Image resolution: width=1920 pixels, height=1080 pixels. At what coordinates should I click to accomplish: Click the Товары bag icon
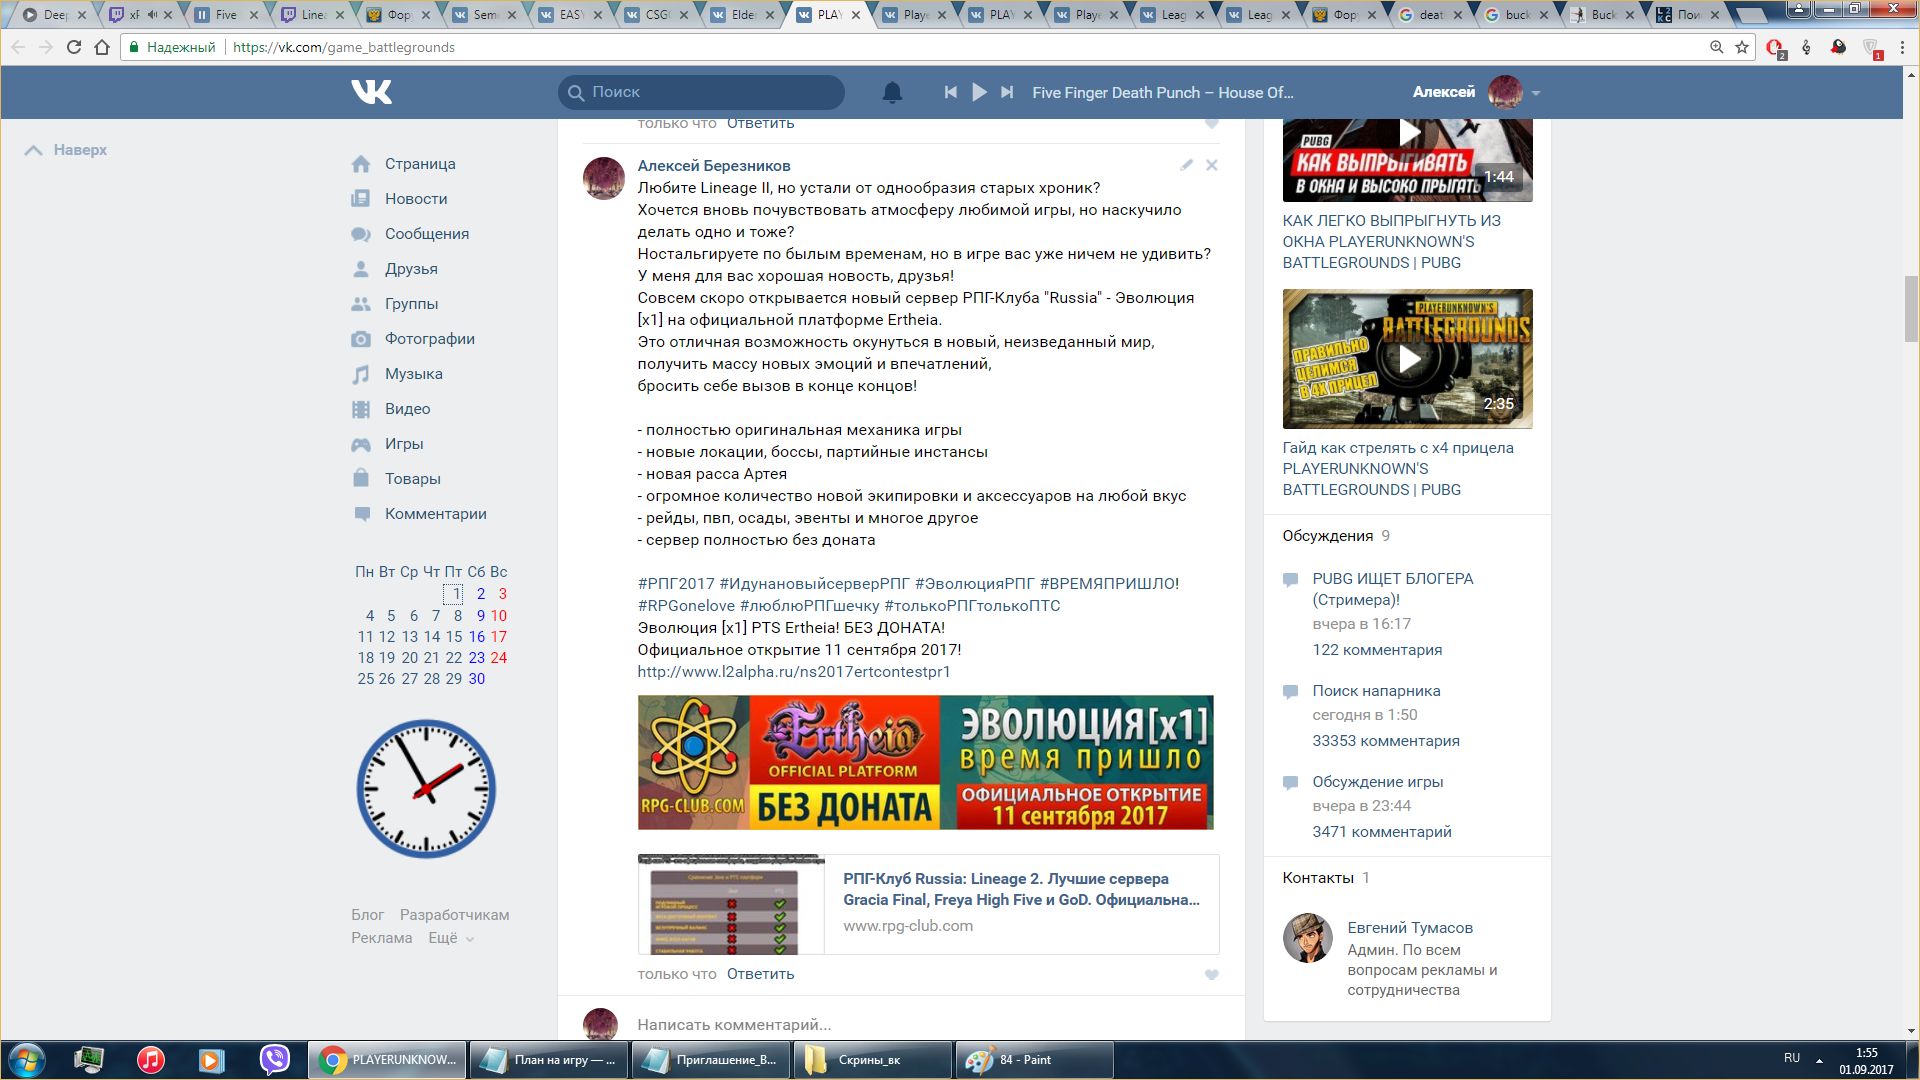pyautogui.click(x=361, y=478)
